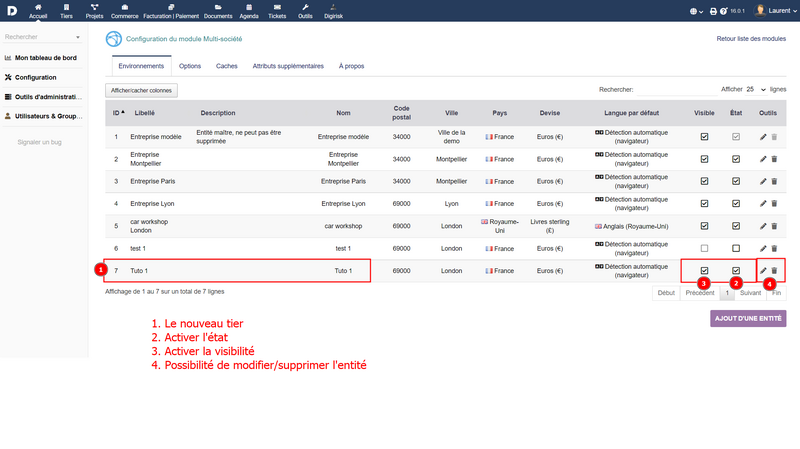
Task: Click AJOUT D'UNE ENTITÉ button
Action: [x=748, y=318]
